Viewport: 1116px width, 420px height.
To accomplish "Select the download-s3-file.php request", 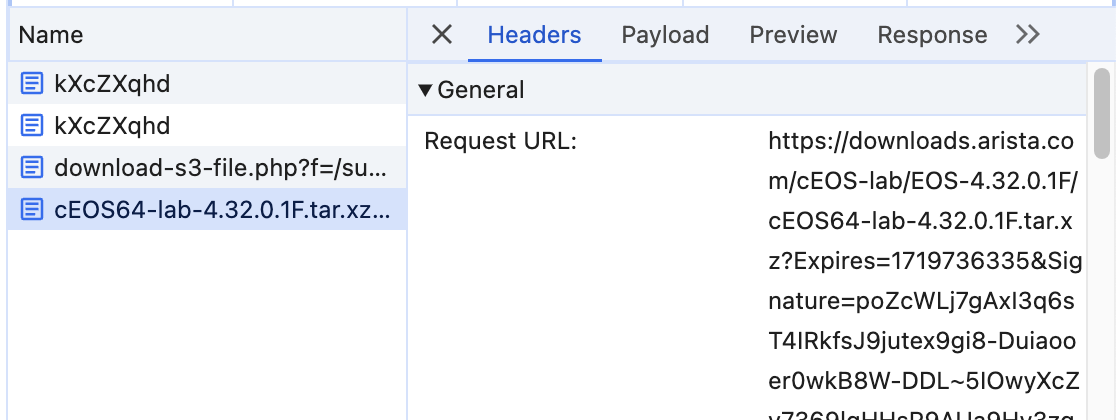I will (207, 168).
